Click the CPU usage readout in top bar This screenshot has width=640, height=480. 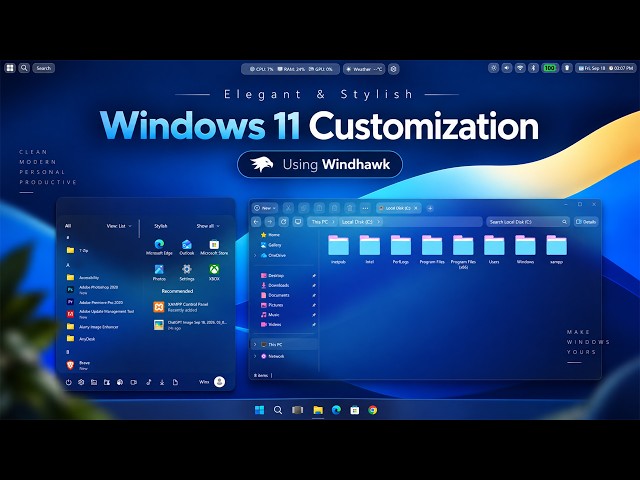[x=262, y=69]
